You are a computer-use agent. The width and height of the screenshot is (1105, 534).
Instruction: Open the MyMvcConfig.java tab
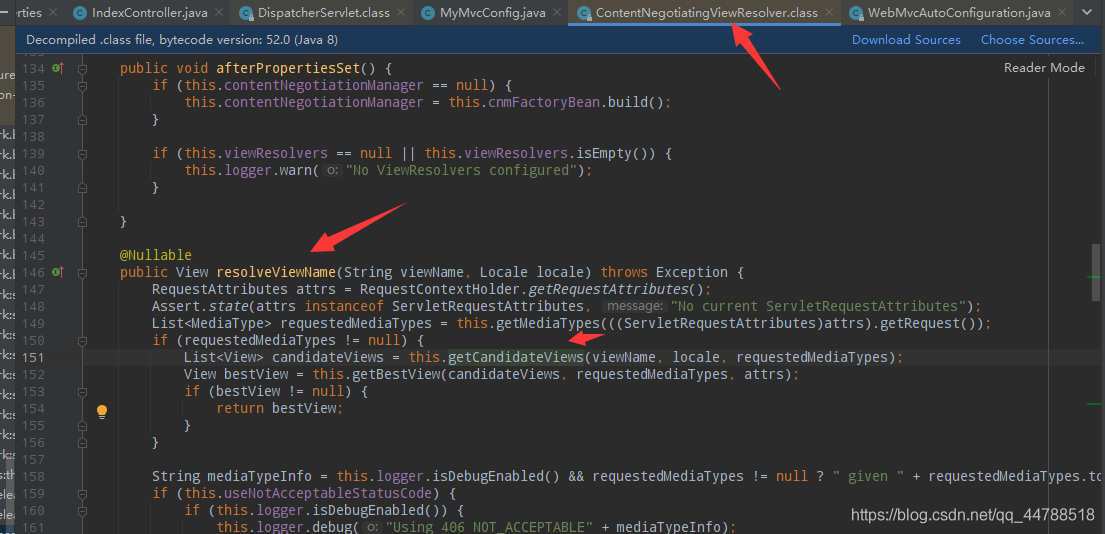click(493, 13)
